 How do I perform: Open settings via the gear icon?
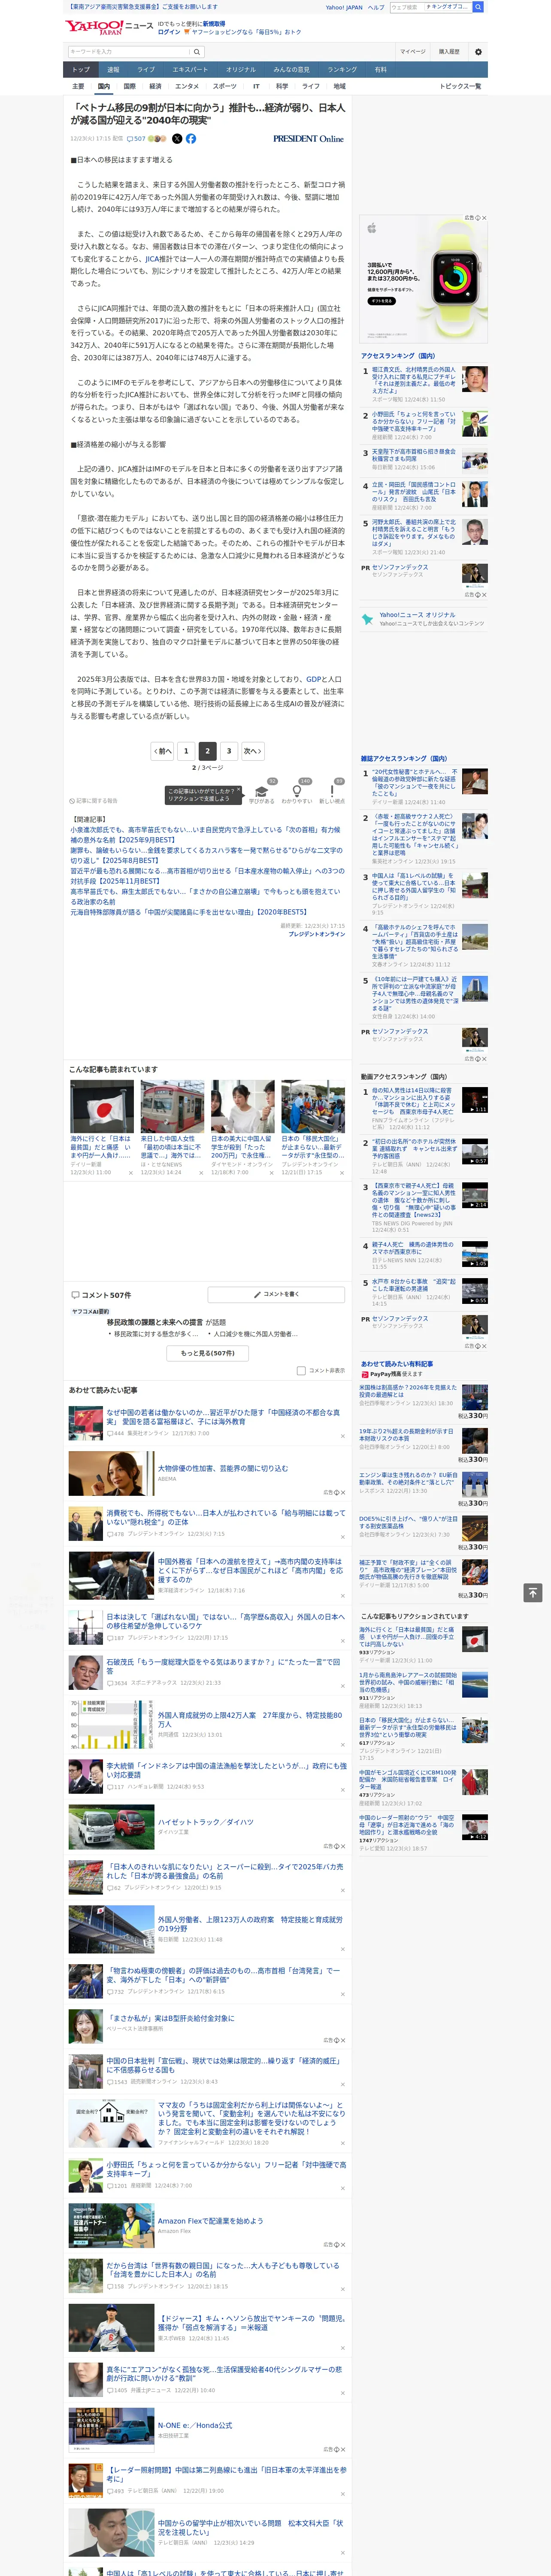point(478,52)
